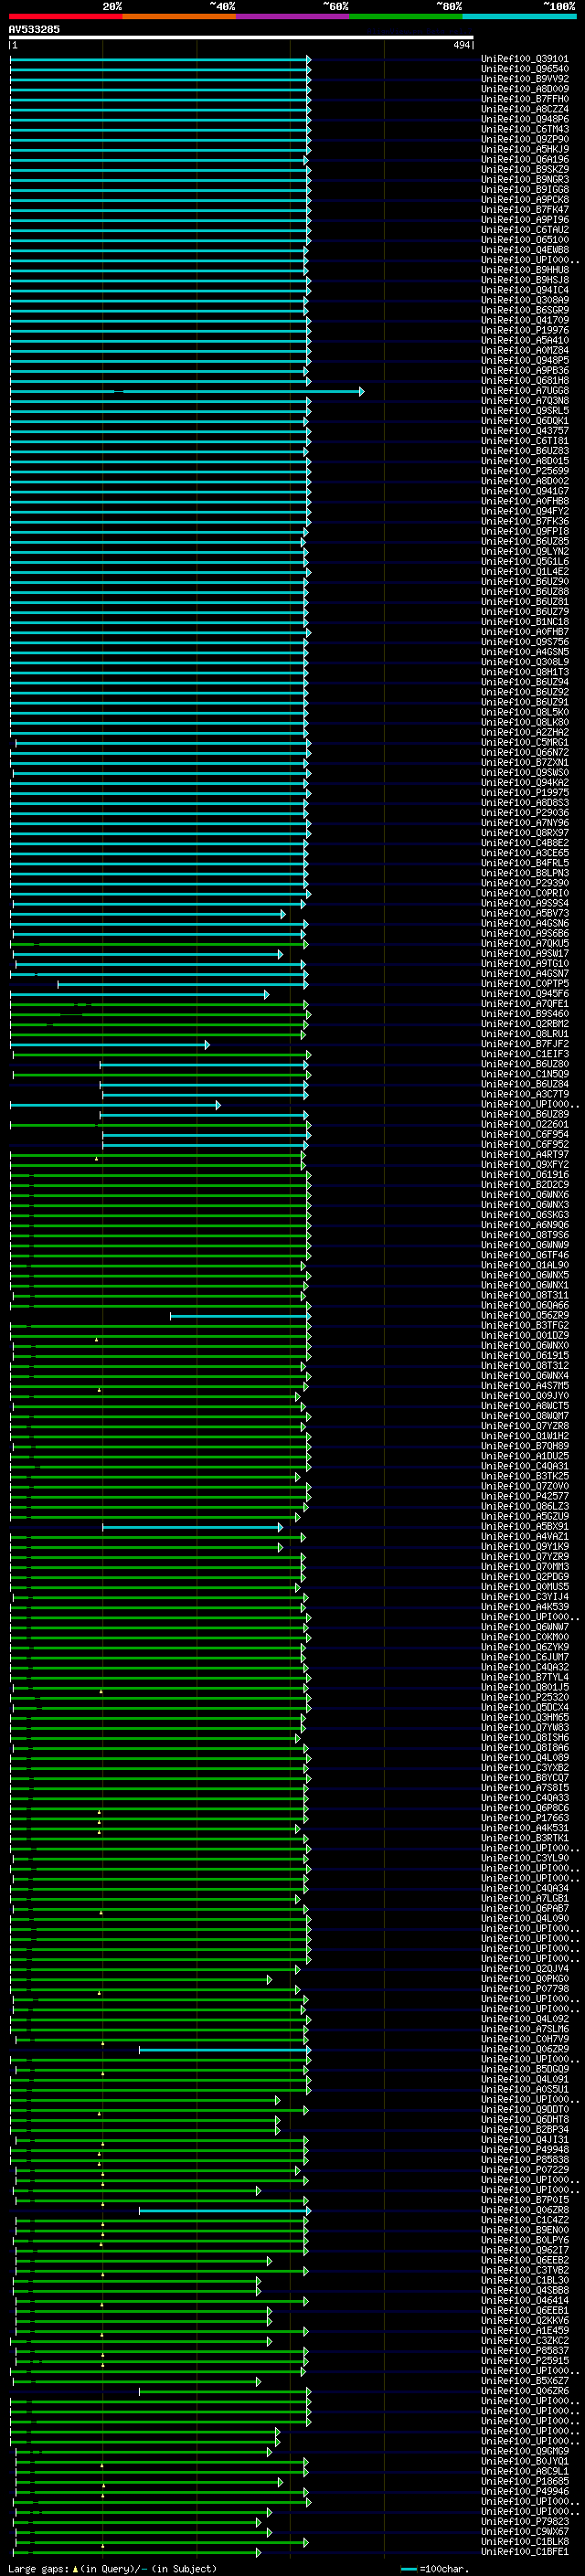Select the AV533285 query name

pos(34,29)
